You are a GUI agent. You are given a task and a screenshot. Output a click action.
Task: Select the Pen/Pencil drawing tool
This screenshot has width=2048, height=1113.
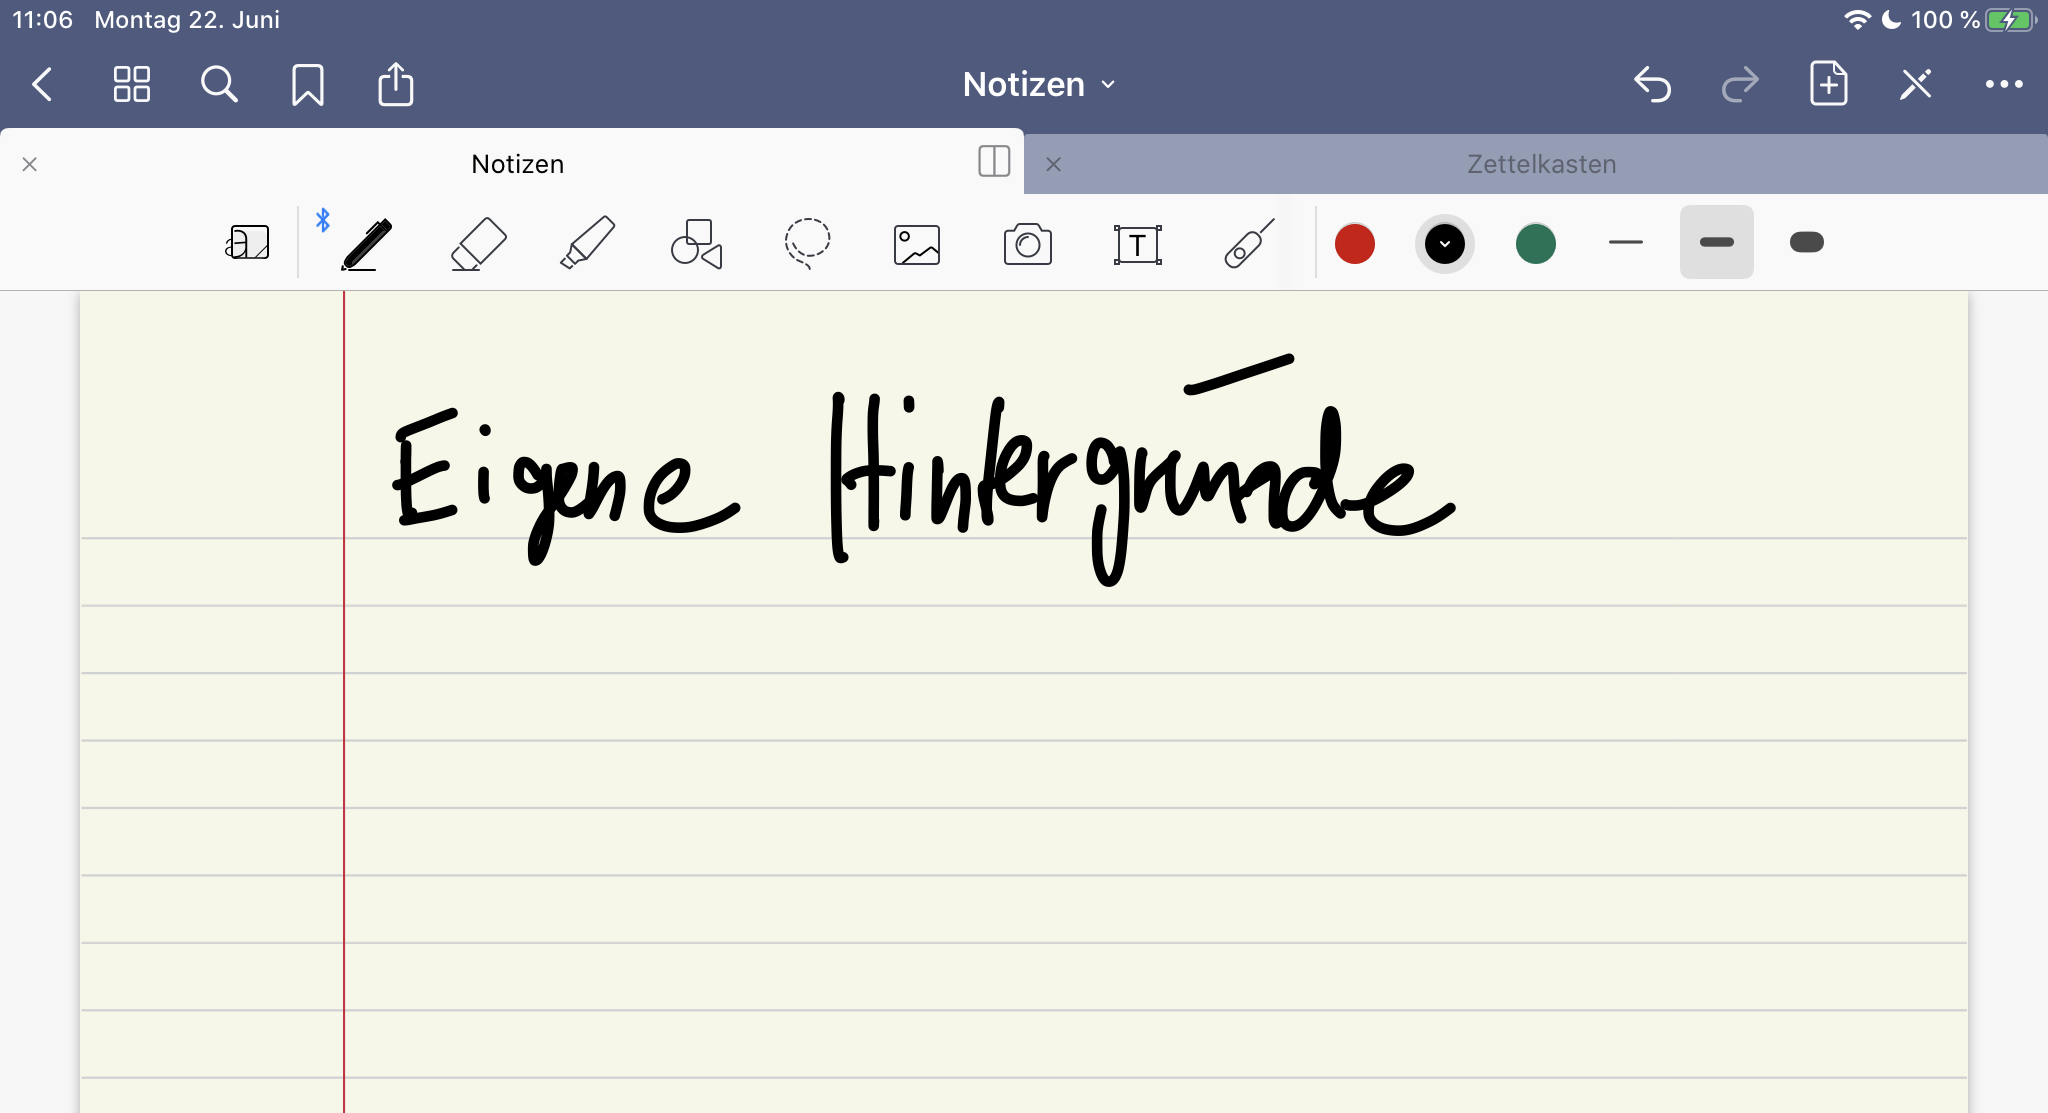pos(363,243)
